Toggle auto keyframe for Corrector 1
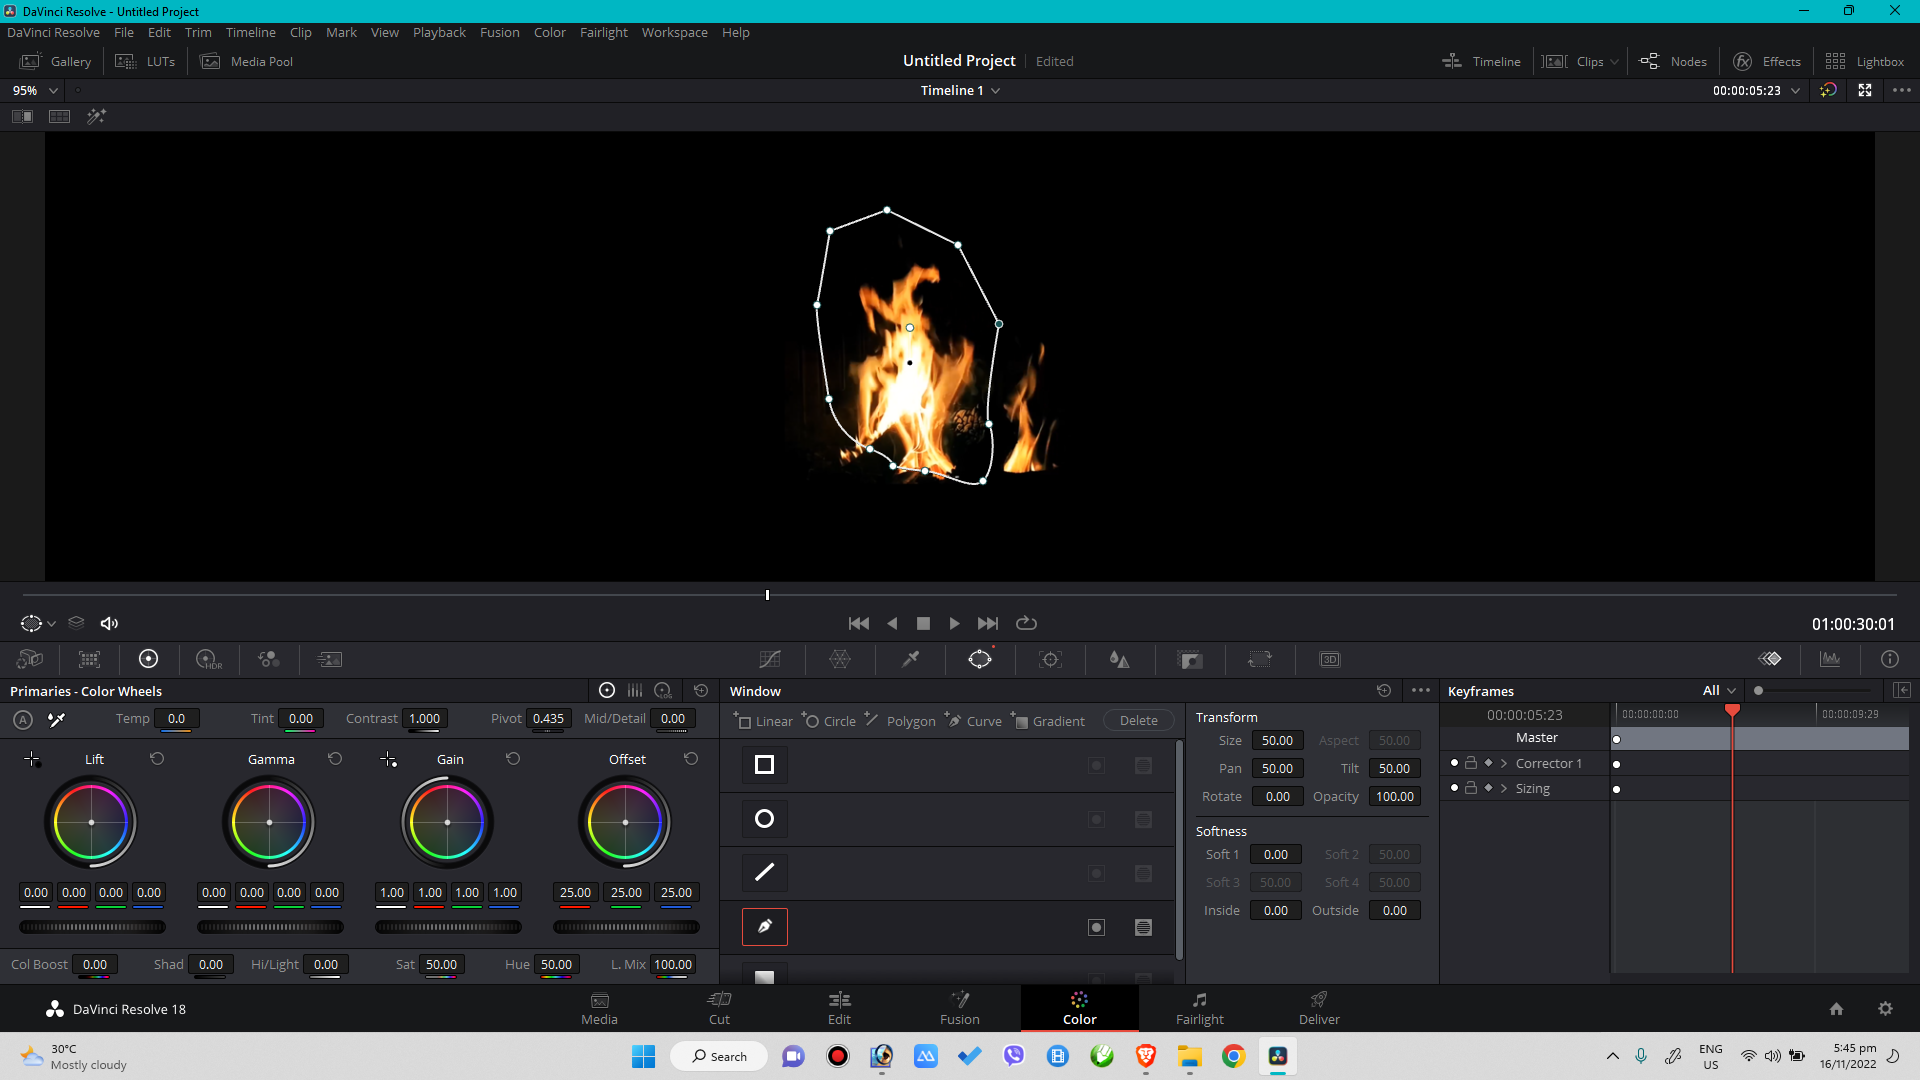Image resolution: width=1920 pixels, height=1080 pixels. [x=1488, y=763]
